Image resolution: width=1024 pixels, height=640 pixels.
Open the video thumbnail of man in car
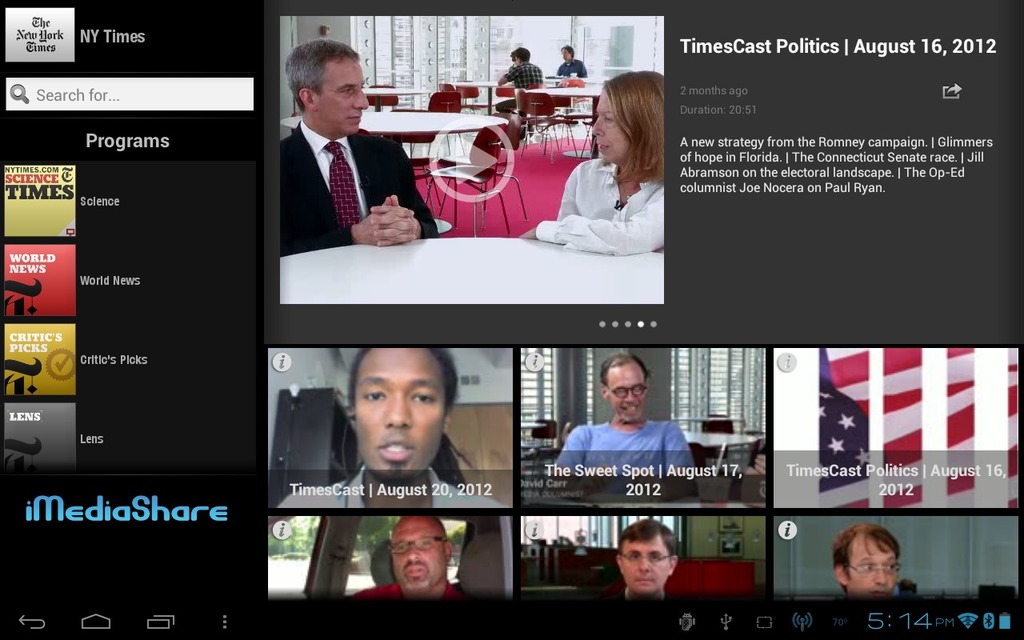pyautogui.click(x=391, y=558)
